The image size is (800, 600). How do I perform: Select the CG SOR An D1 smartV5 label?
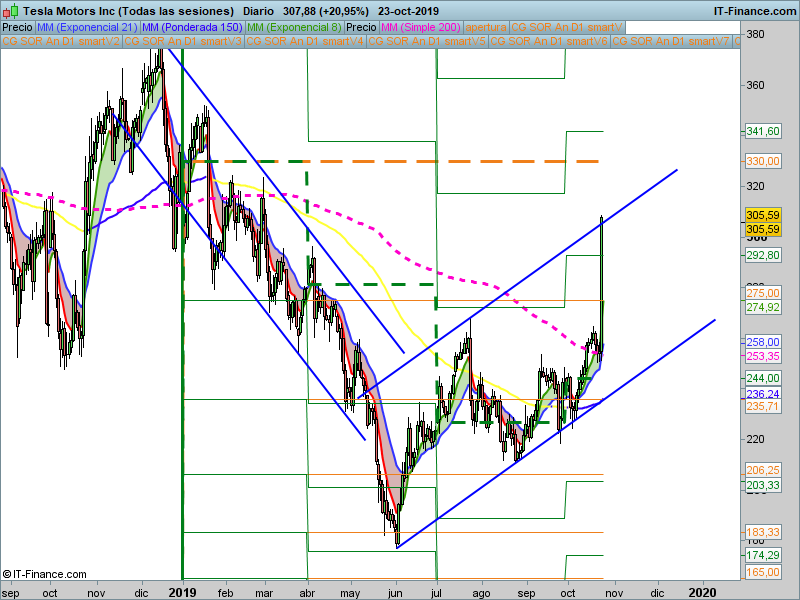427,41
